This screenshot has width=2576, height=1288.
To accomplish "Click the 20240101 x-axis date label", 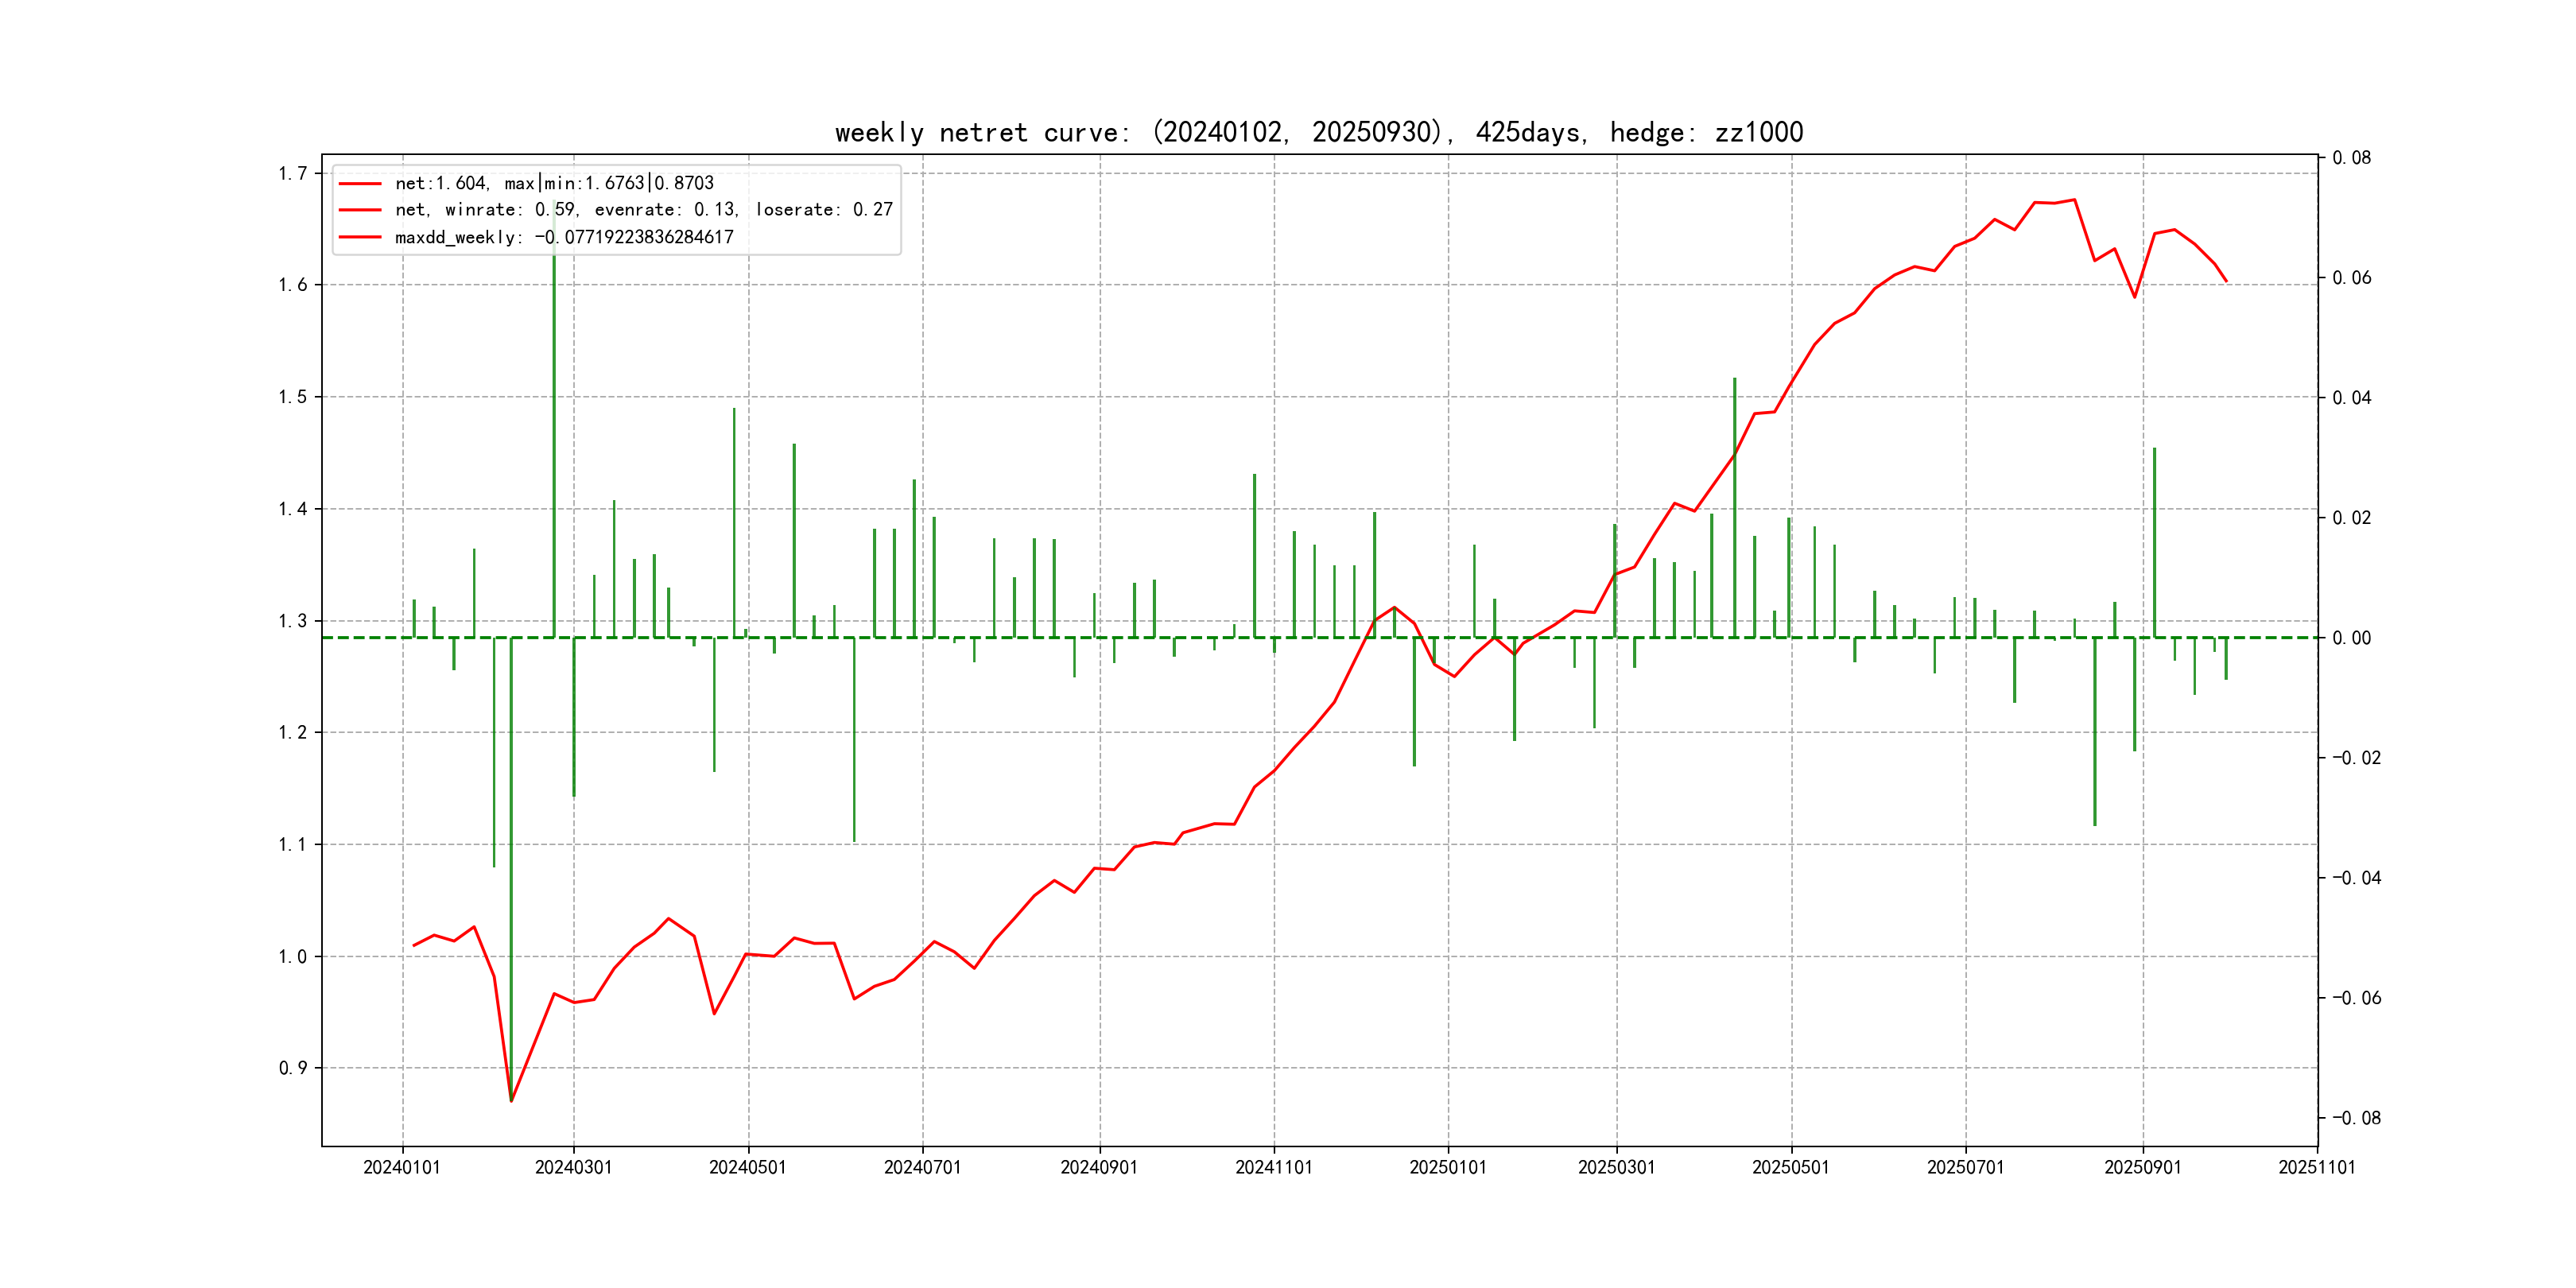I will point(402,1167).
